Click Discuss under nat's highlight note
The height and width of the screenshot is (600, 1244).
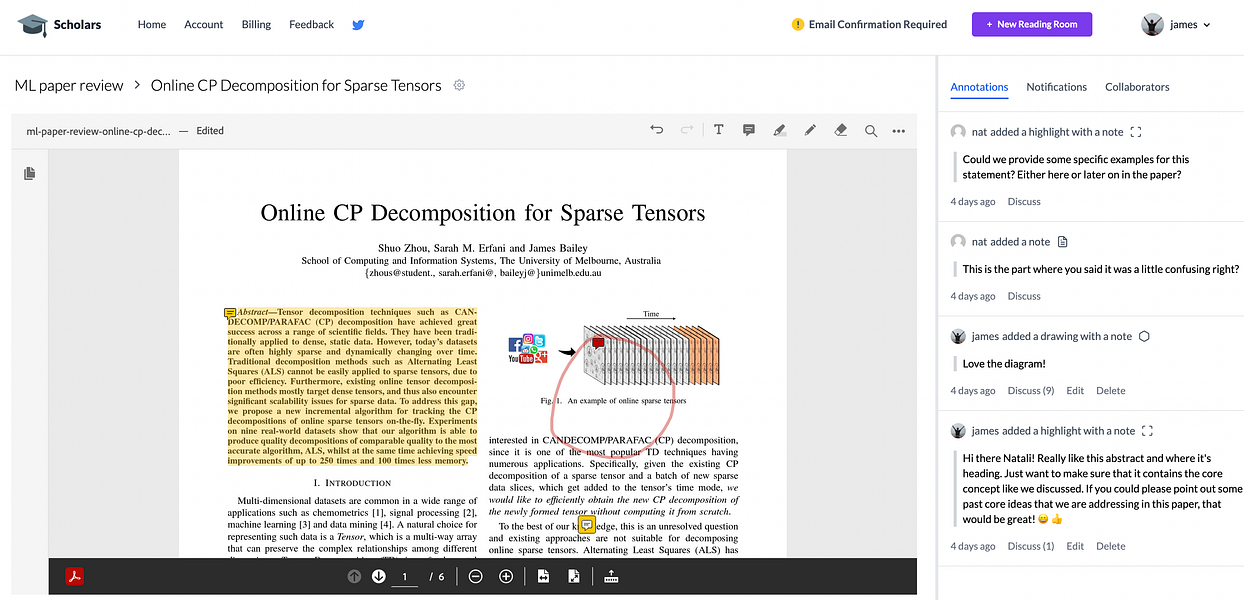pos(1024,201)
